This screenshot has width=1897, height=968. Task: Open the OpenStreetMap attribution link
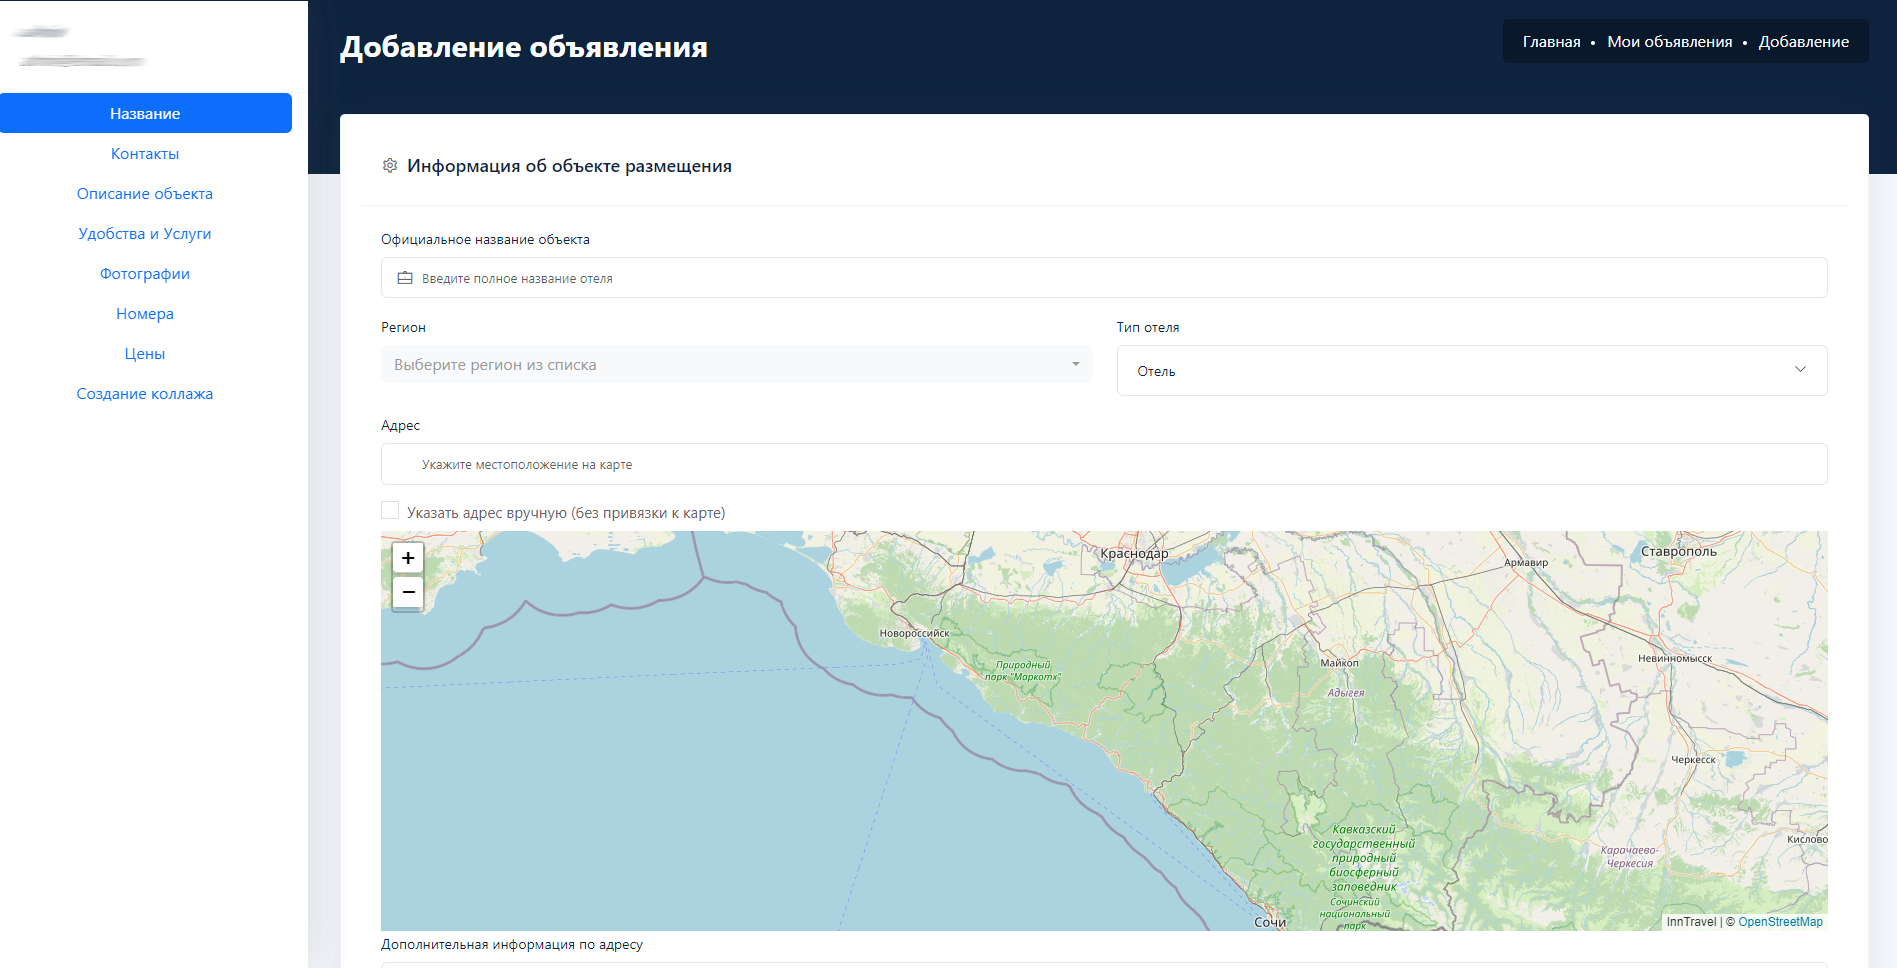point(1780,922)
